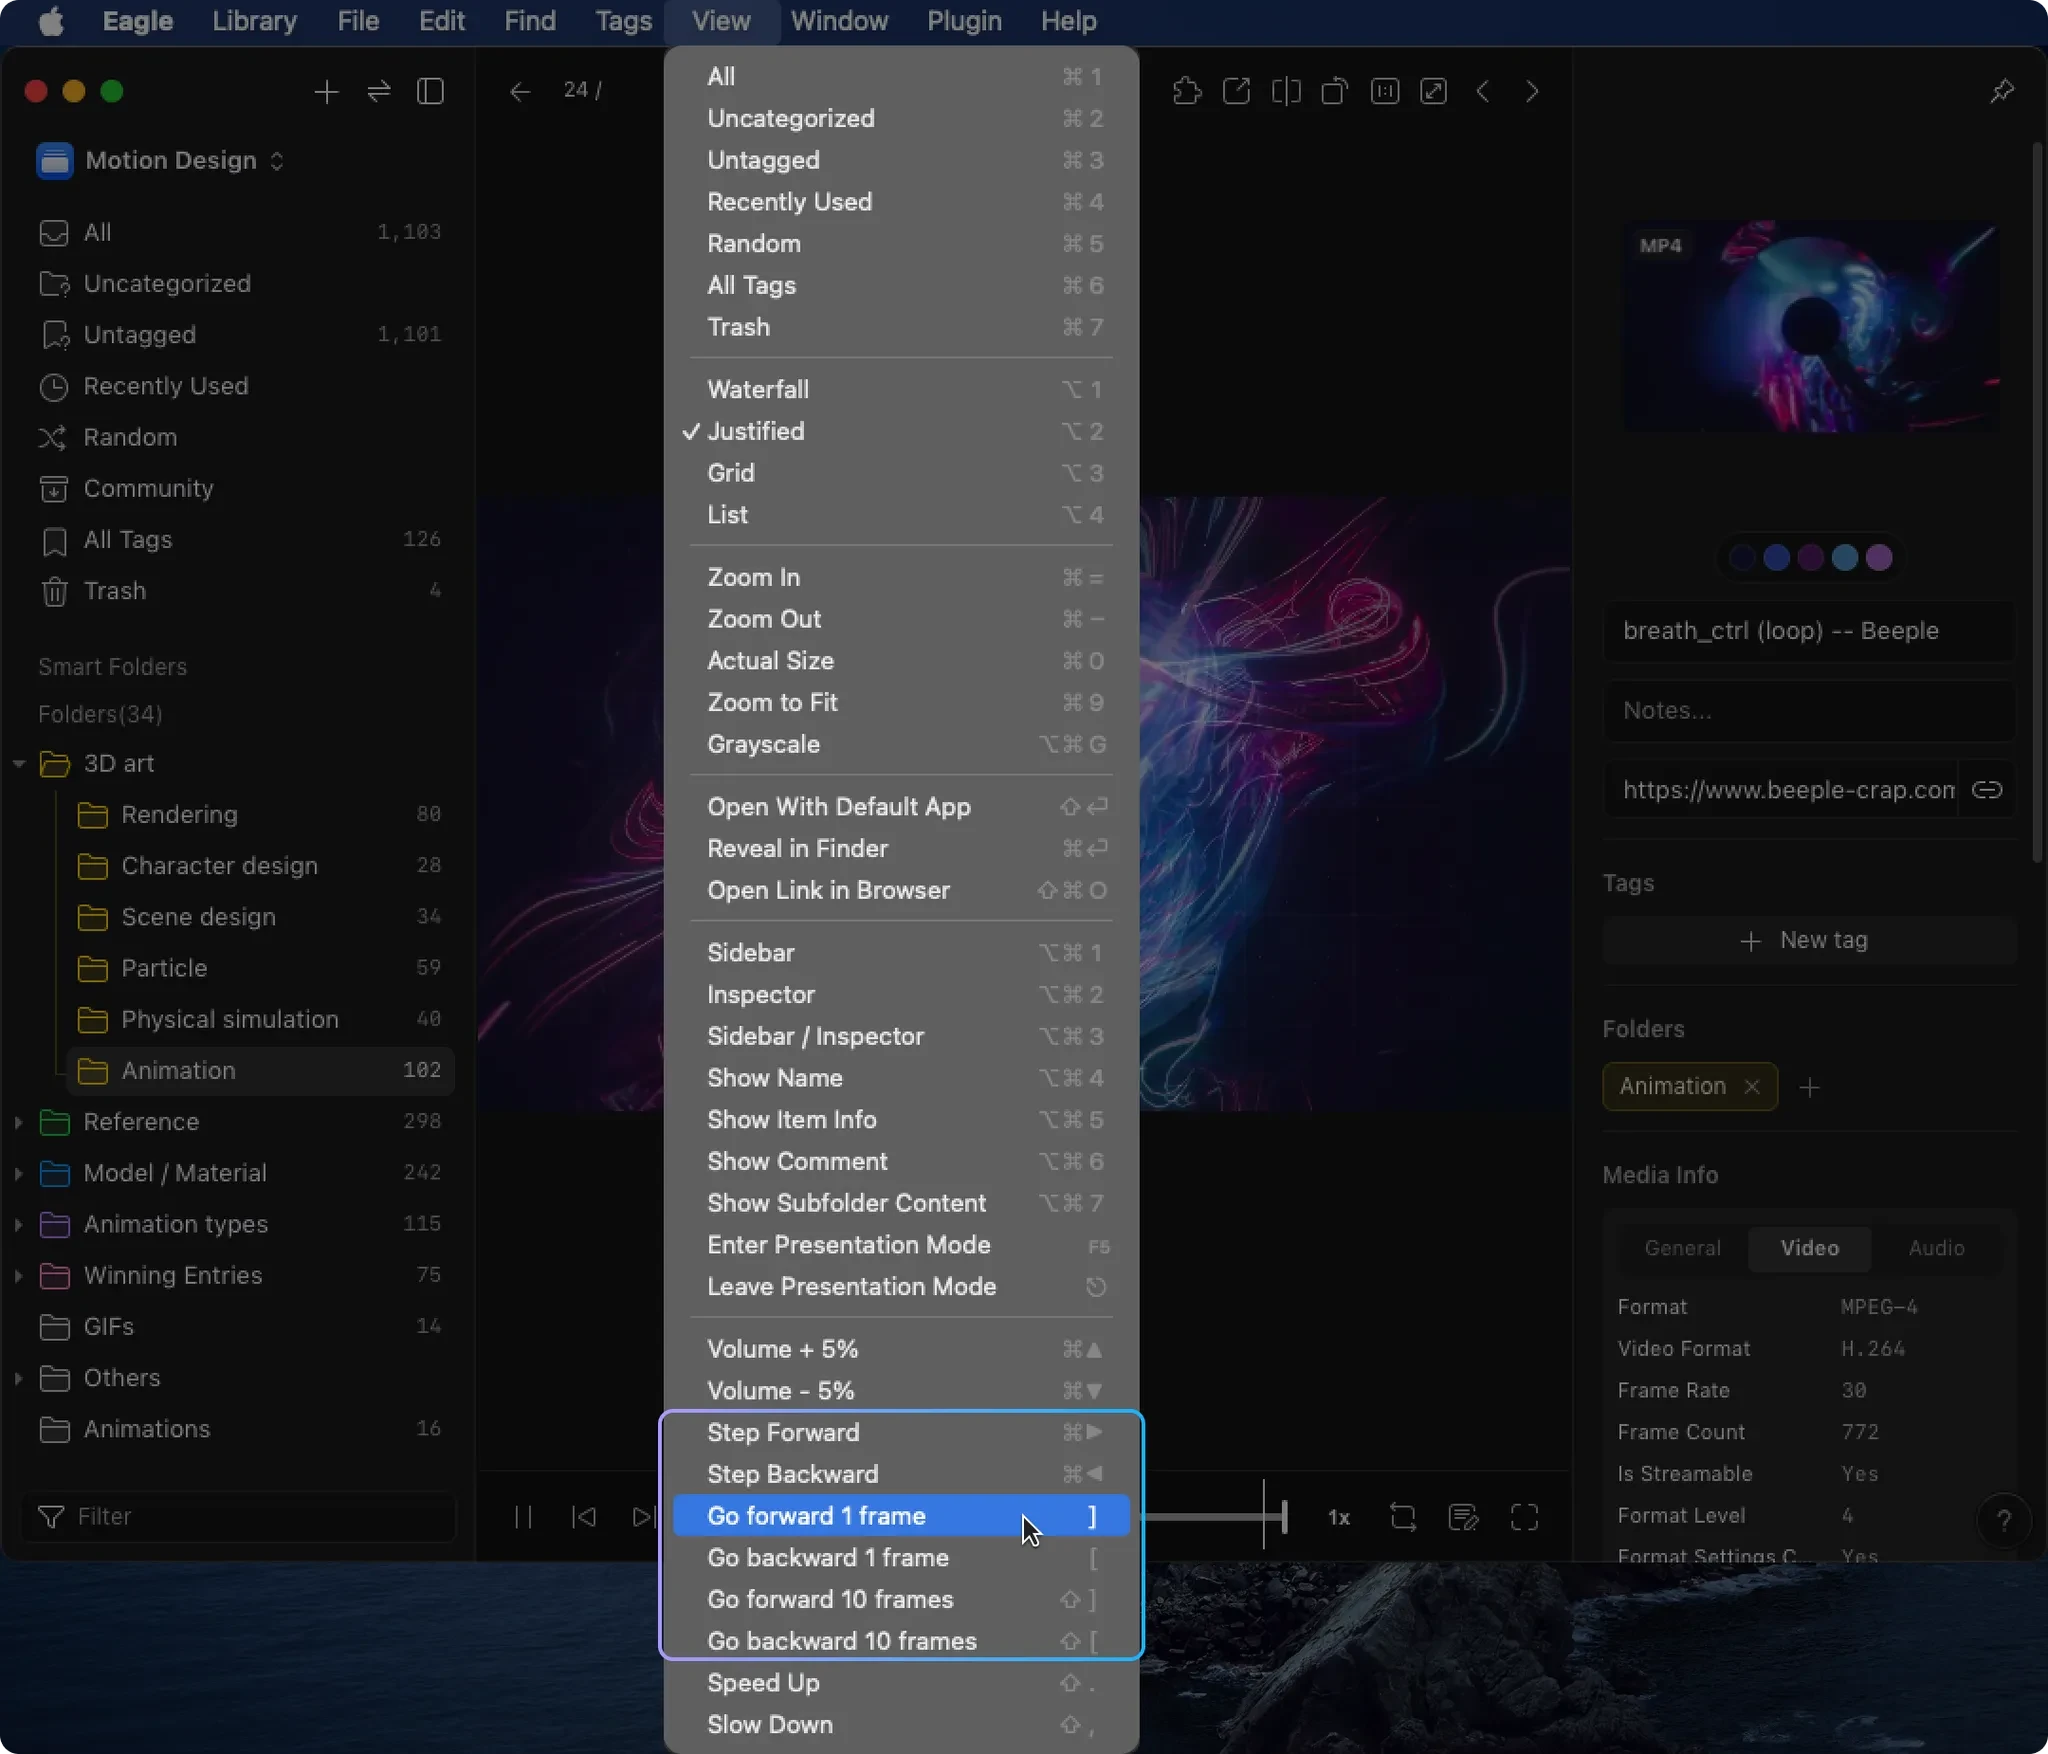
Task: Expand the Animation types folder
Action: [19, 1224]
